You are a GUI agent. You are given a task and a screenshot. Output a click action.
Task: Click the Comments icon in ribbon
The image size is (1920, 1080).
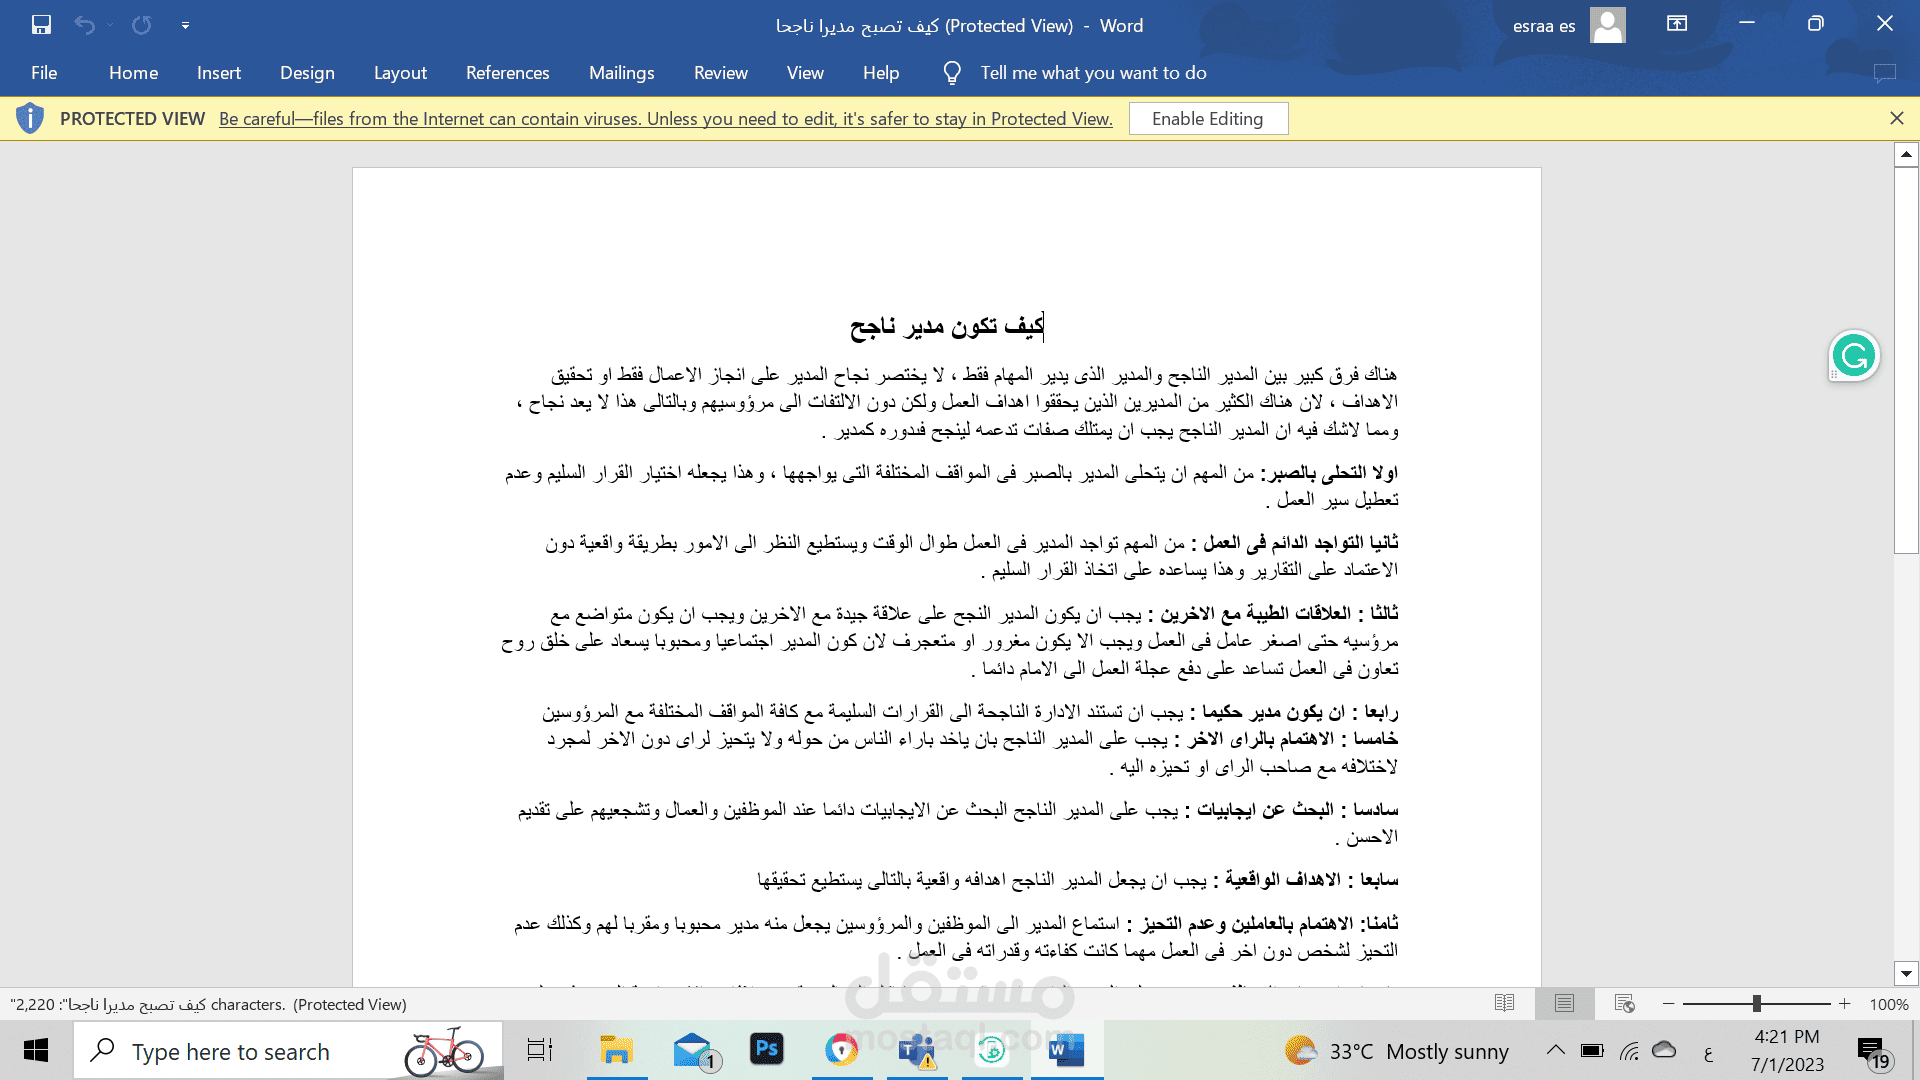point(1884,73)
